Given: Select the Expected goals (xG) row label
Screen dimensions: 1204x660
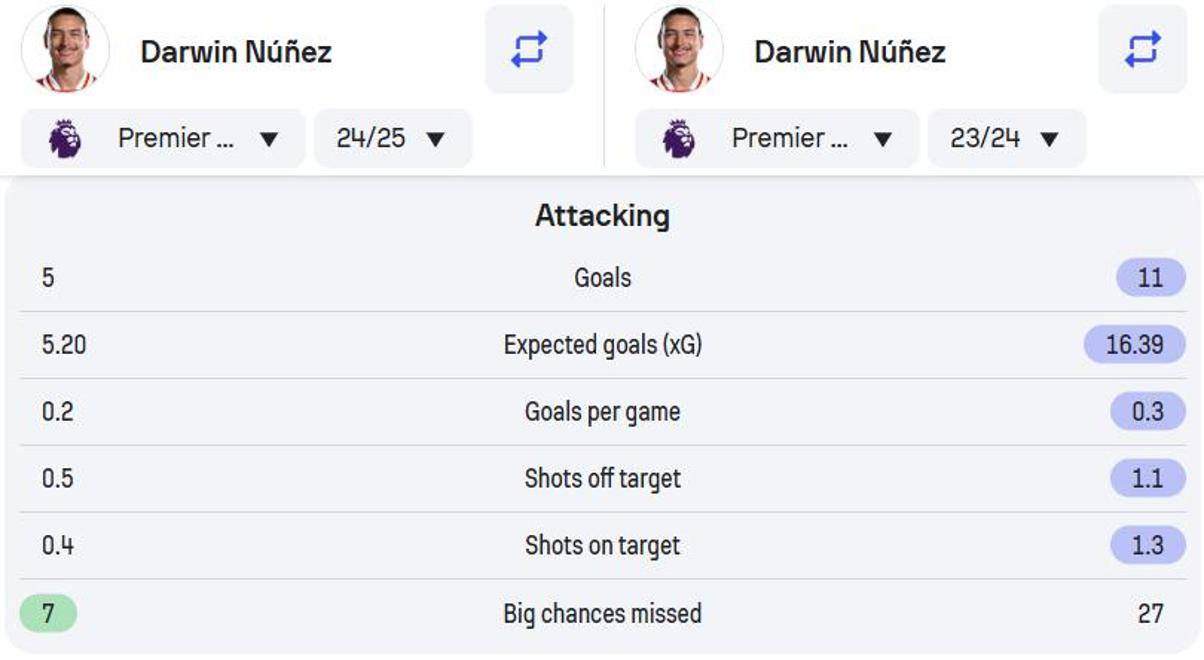Looking at the screenshot, I should (602, 345).
